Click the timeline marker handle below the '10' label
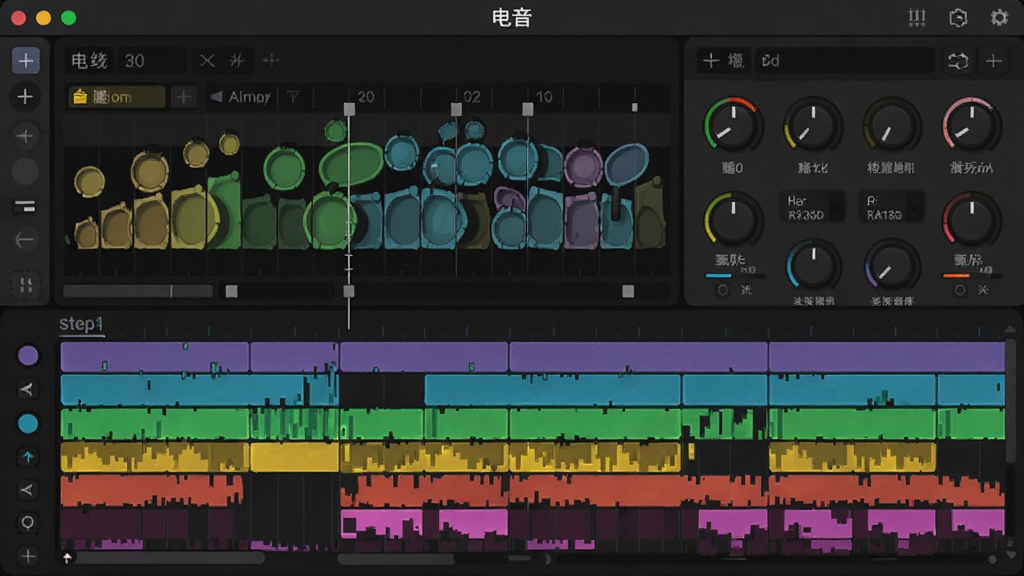1024x576 pixels. (x=528, y=110)
